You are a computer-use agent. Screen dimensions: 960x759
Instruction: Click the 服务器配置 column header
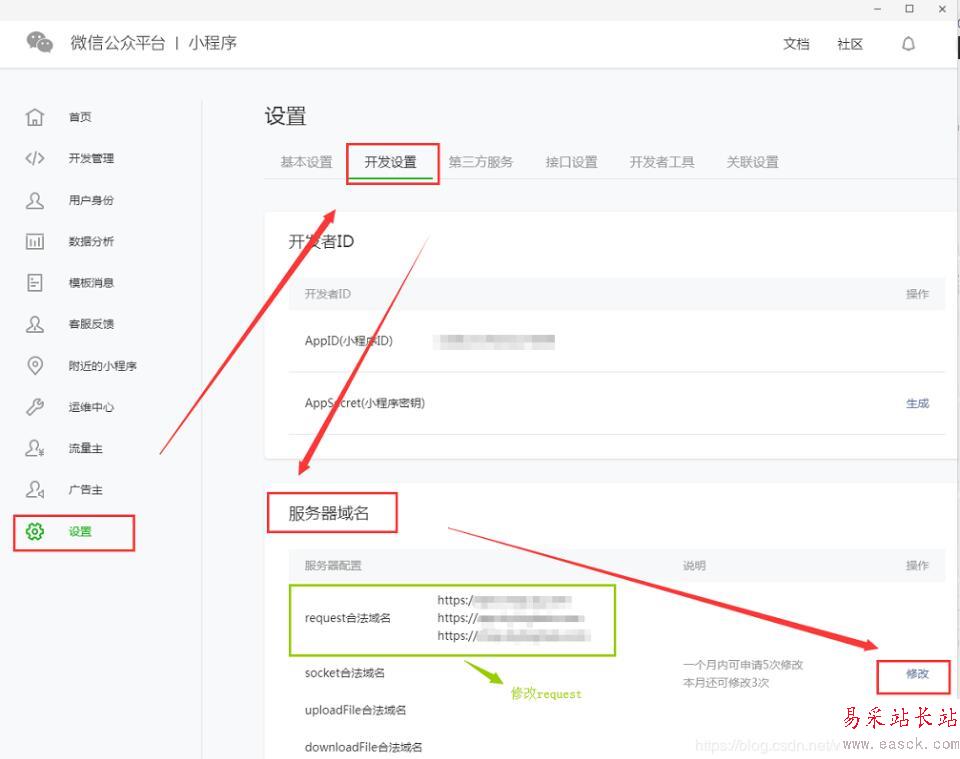click(333, 566)
